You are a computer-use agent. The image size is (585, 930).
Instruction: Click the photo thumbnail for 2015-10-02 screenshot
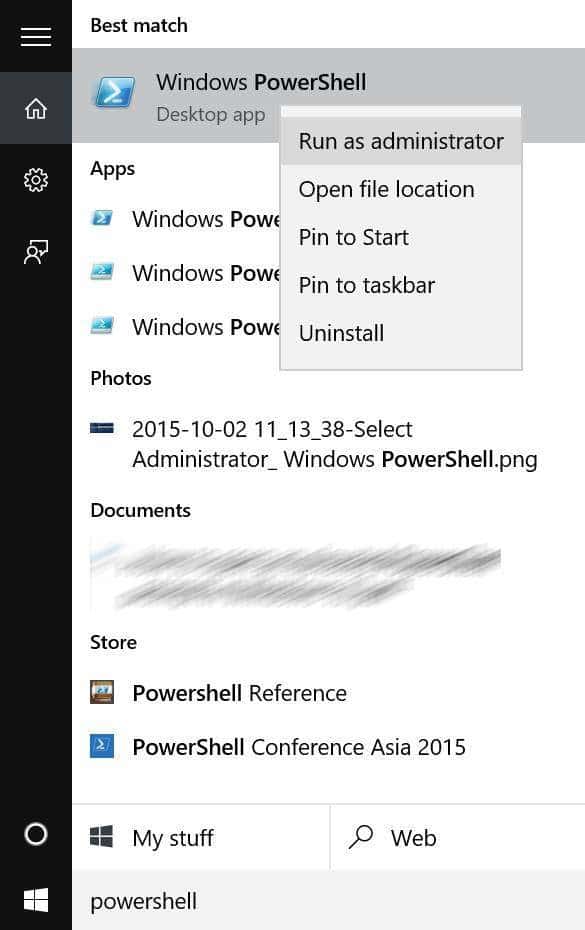tap(101, 428)
